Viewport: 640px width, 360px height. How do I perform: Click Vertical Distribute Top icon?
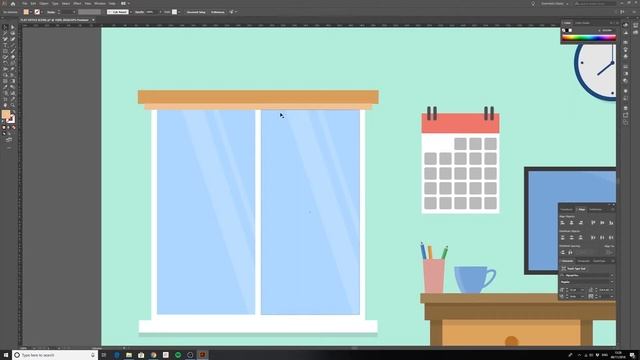tap(562, 237)
